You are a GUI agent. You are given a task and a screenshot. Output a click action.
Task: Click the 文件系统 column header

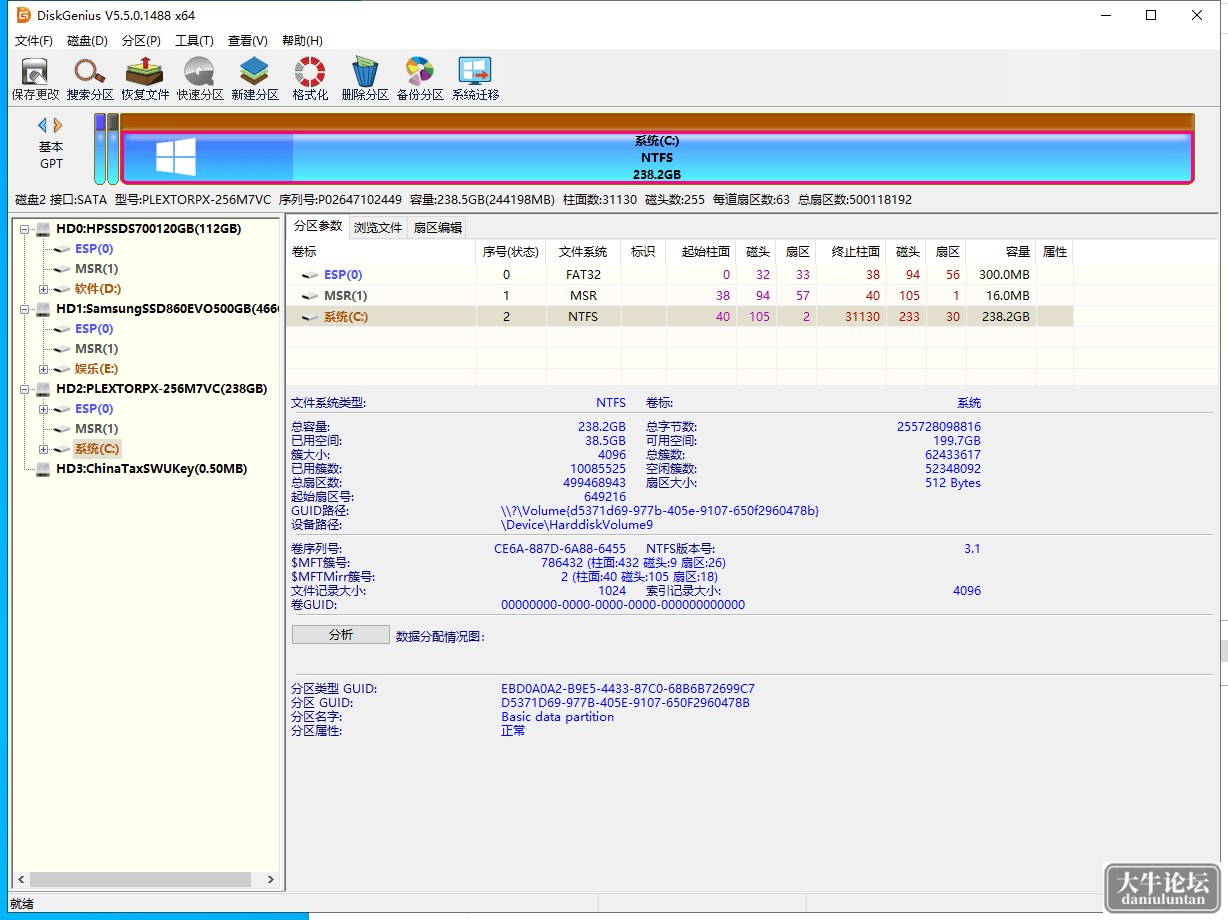pos(583,251)
